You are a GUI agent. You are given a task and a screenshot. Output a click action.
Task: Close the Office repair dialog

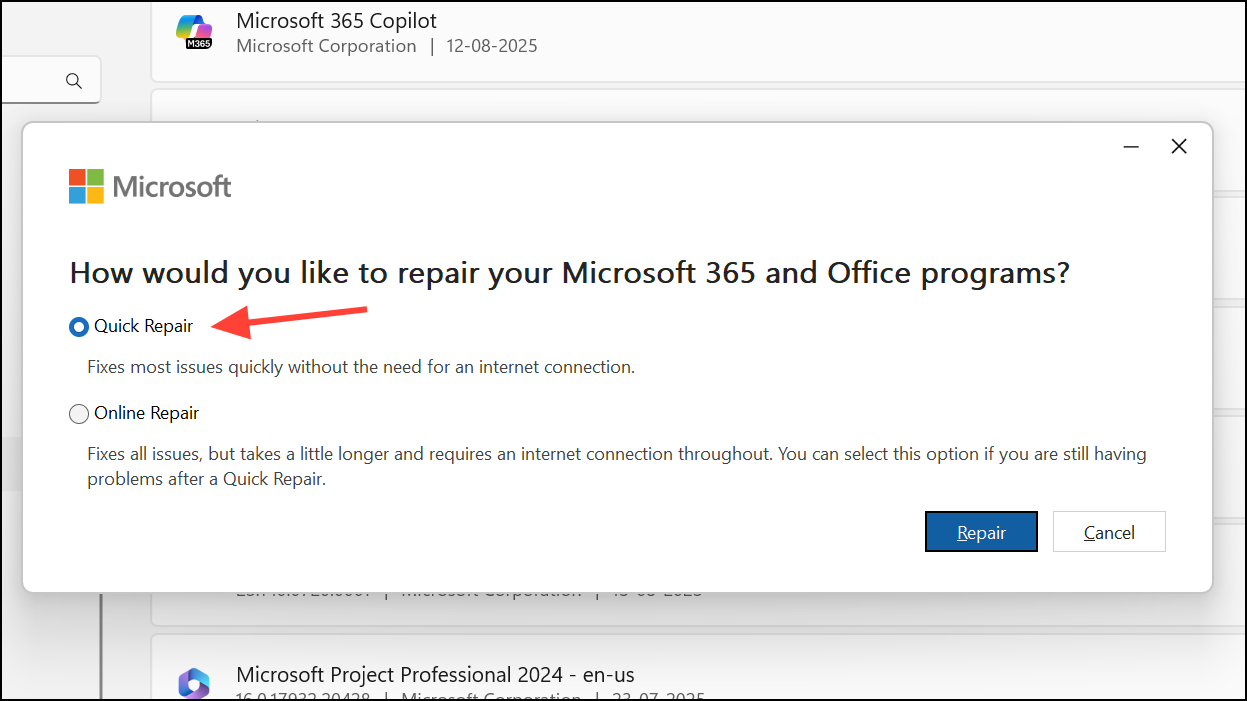click(1179, 147)
